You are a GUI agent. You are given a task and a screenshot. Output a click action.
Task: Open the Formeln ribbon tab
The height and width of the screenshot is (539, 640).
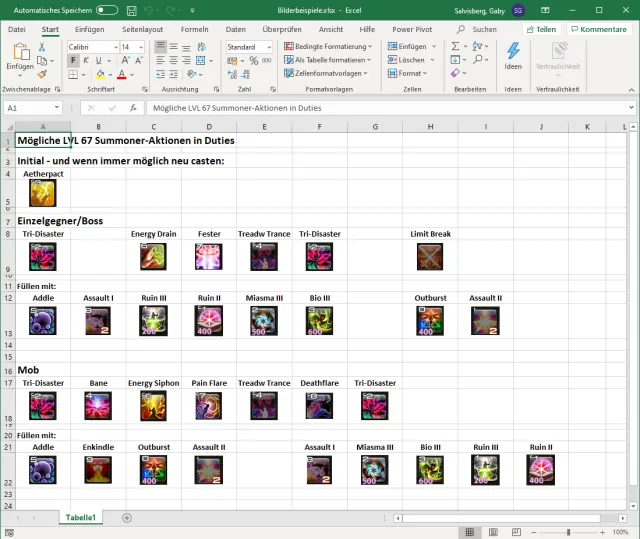(x=195, y=29)
